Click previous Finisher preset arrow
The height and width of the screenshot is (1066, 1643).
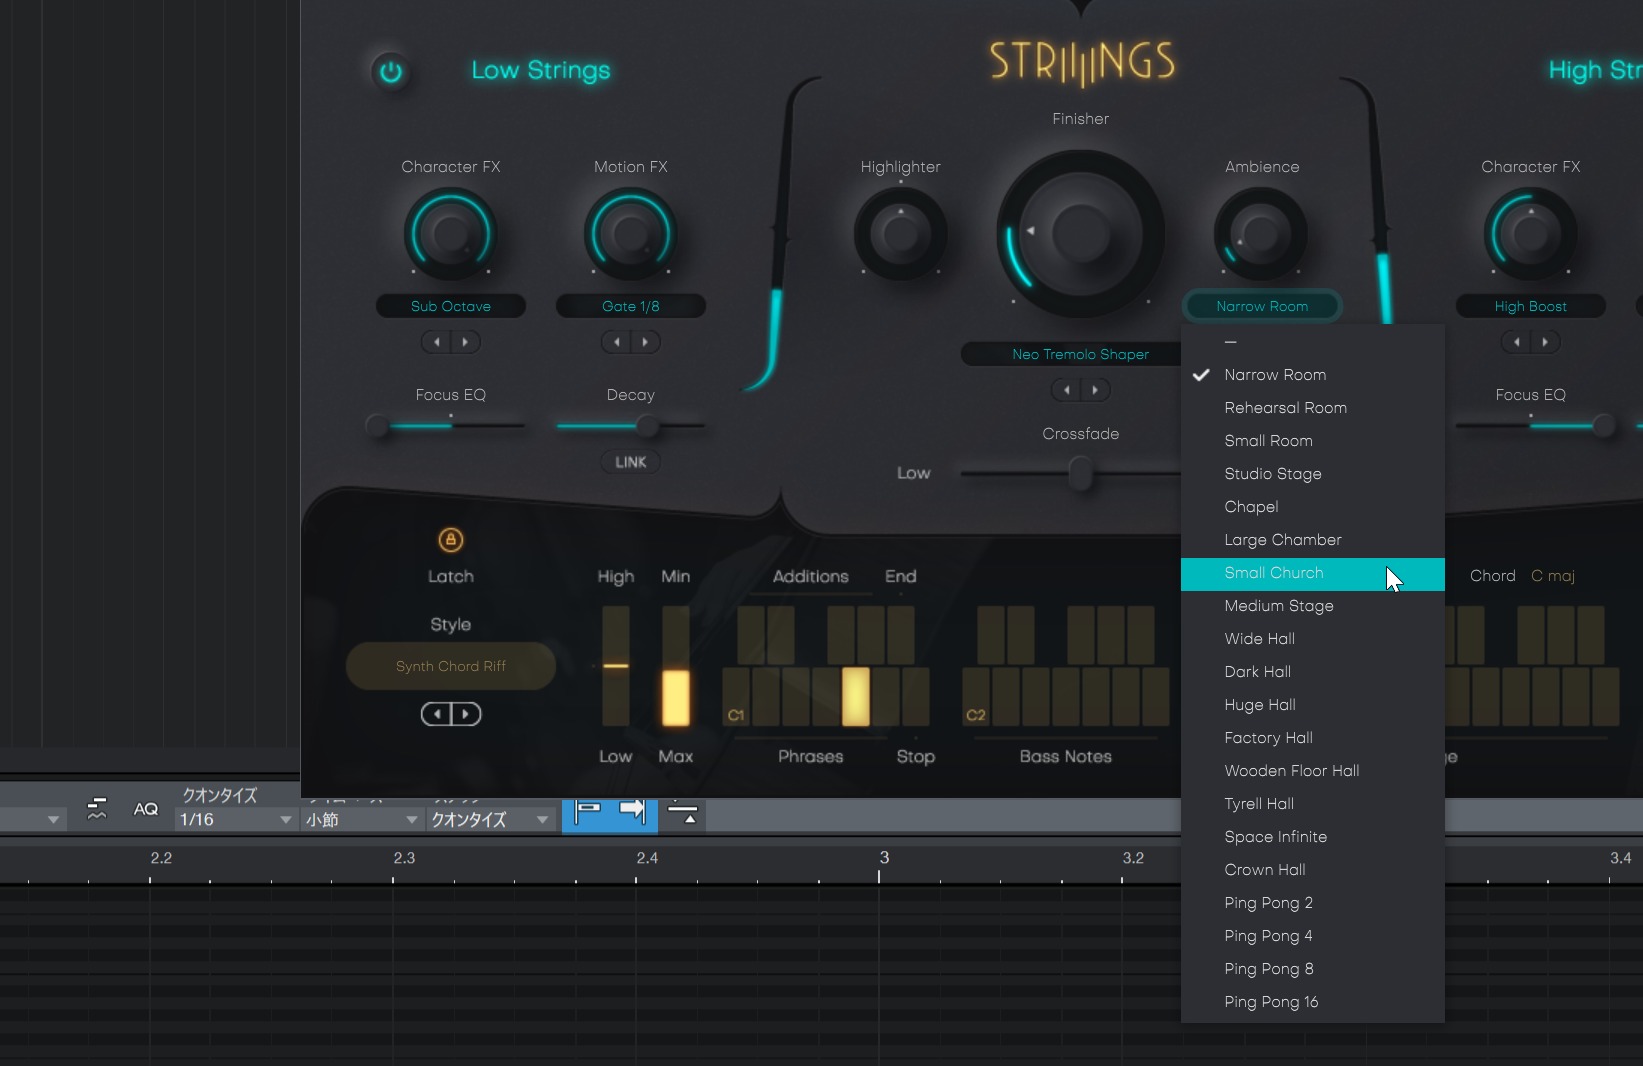tap(1067, 390)
